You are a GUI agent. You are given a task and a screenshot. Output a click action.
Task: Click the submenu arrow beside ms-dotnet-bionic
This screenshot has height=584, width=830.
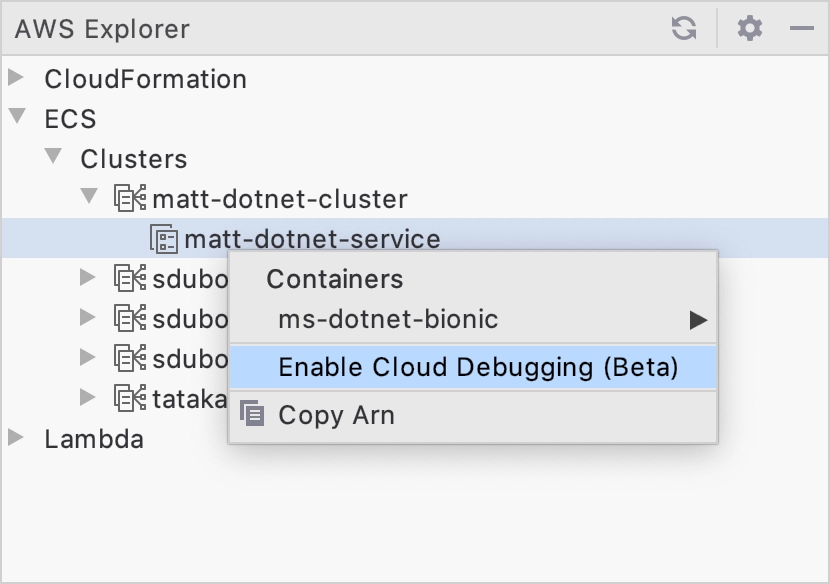pyautogui.click(x=698, y=320)
